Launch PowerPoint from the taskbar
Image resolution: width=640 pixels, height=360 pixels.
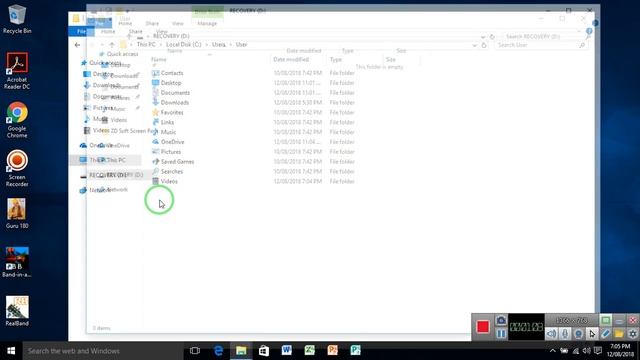(x=333, y=351)
